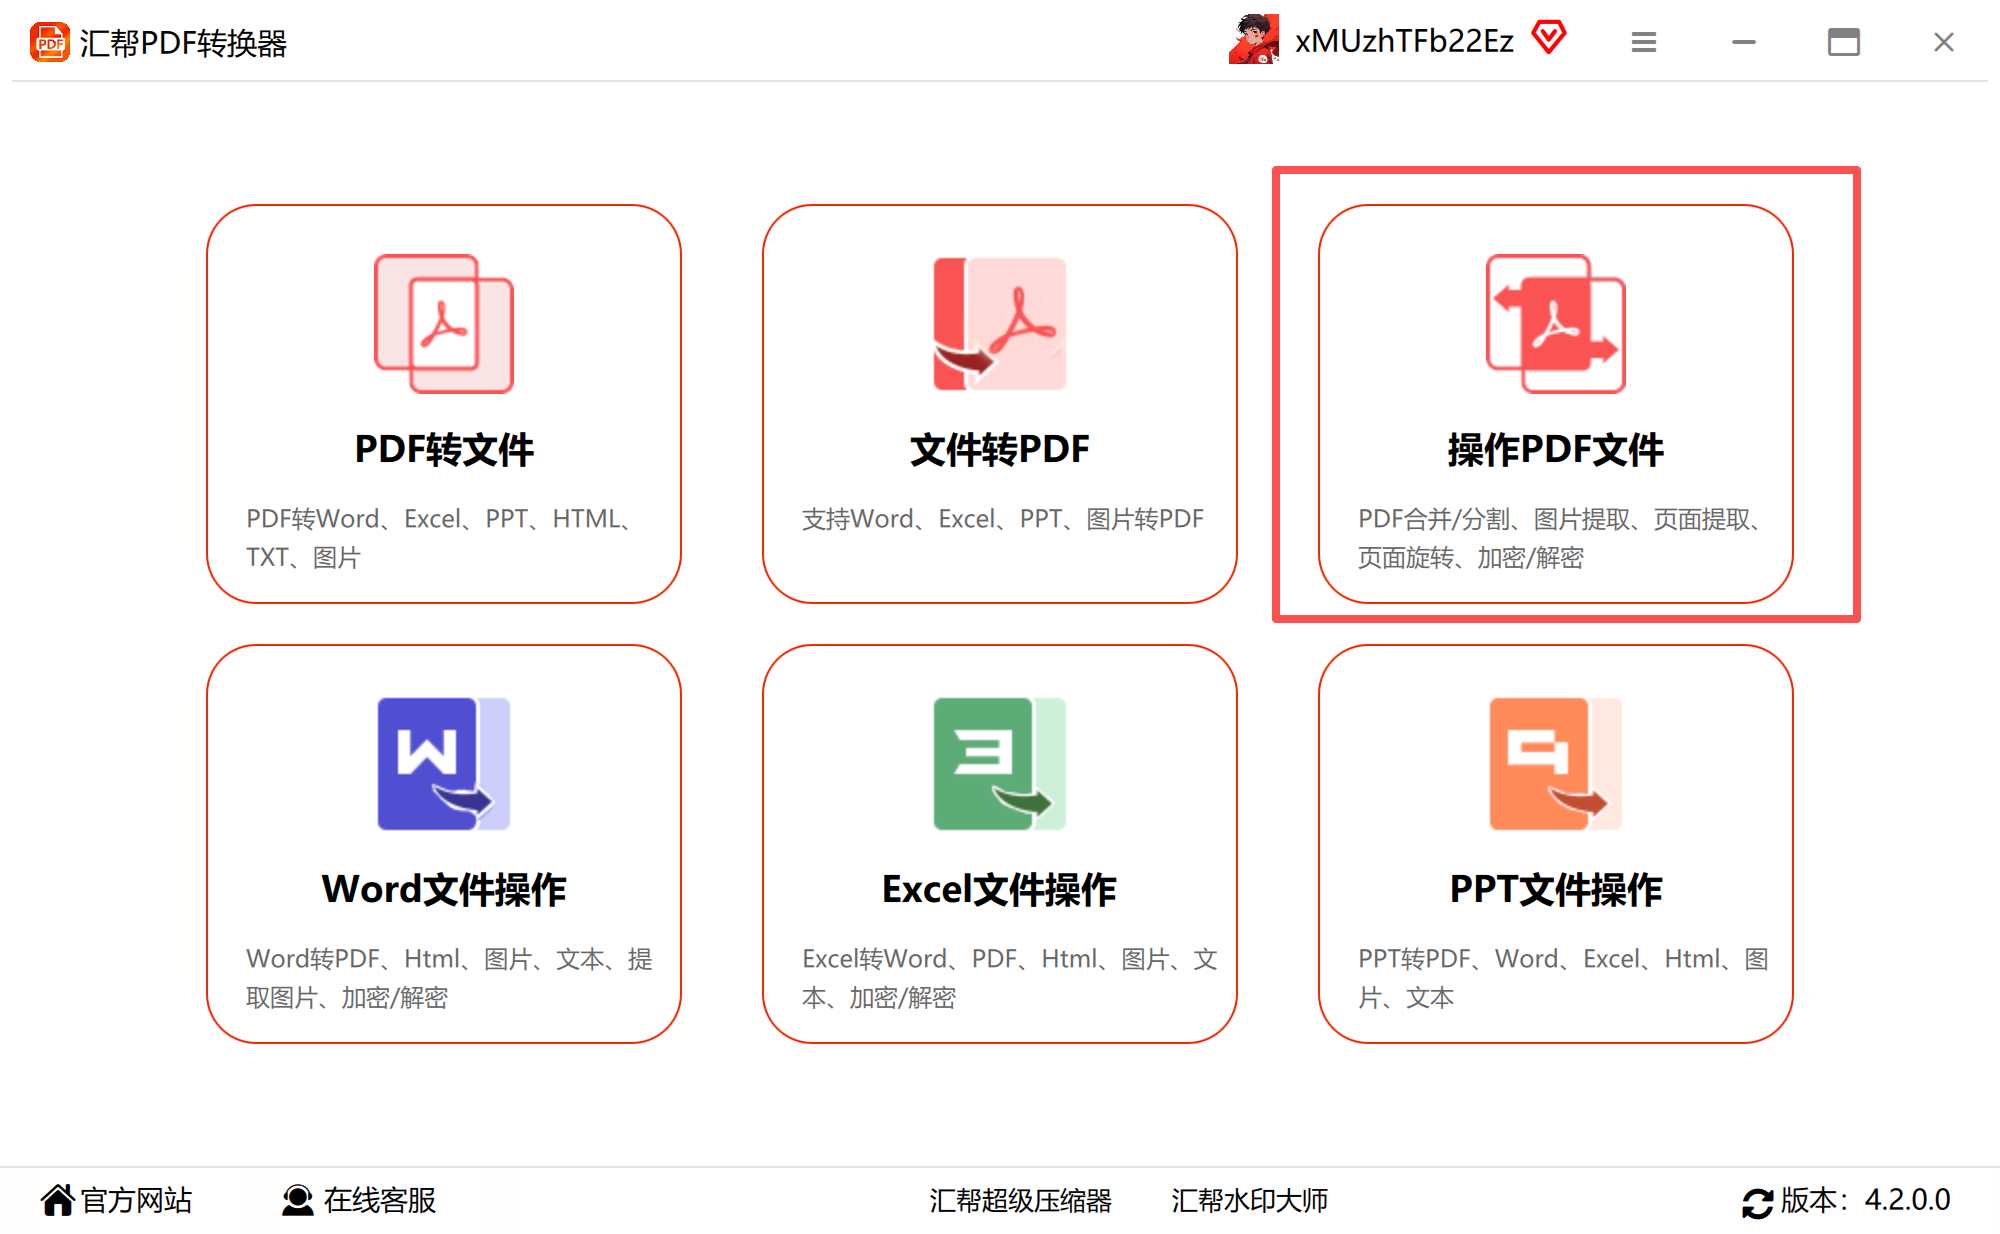Click the refresh icon beside version number
The image size is (2000, 1234).
tap(1757, 1202)
